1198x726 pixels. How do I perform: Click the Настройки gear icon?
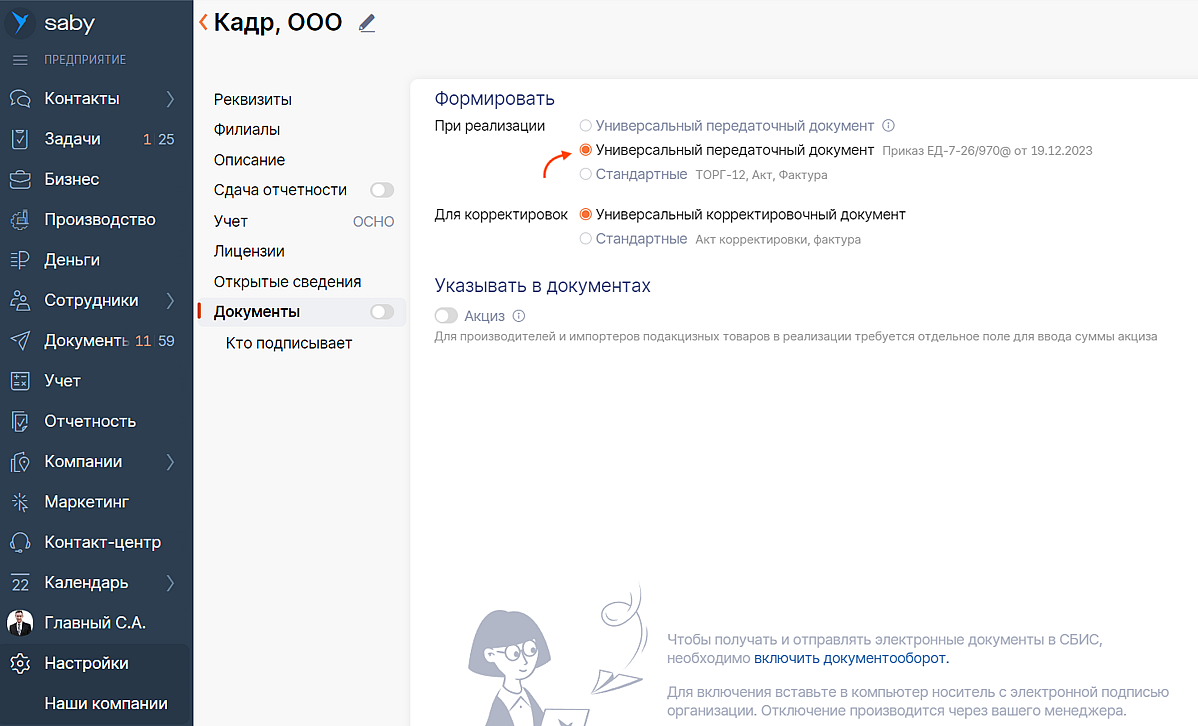tap(20, 663)
